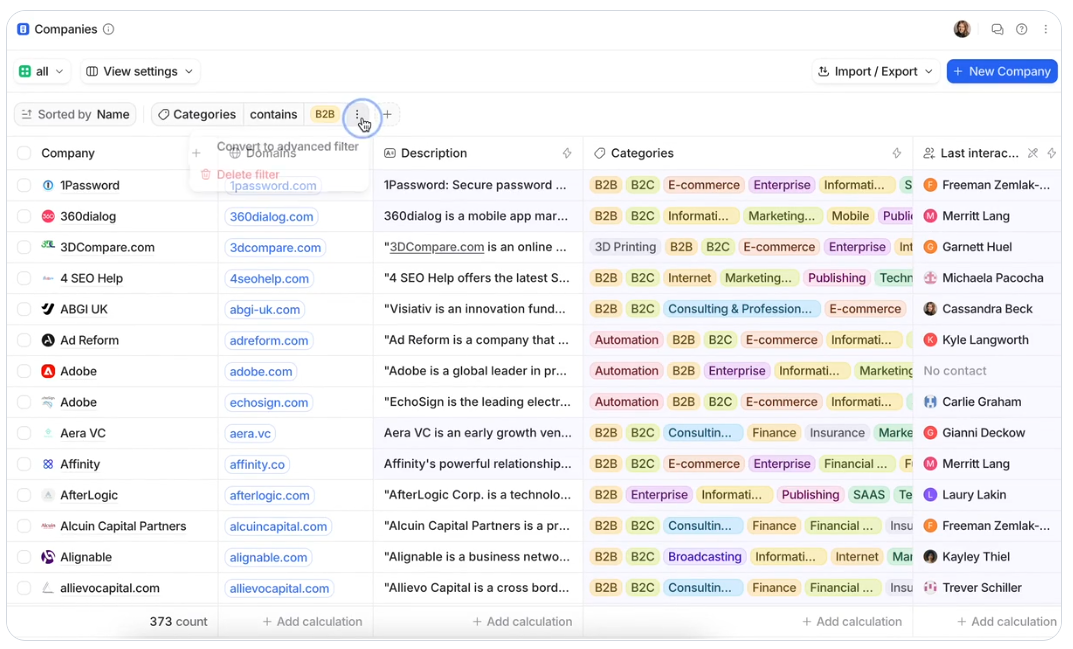Click the Affinity logo icon

[48, 464]
